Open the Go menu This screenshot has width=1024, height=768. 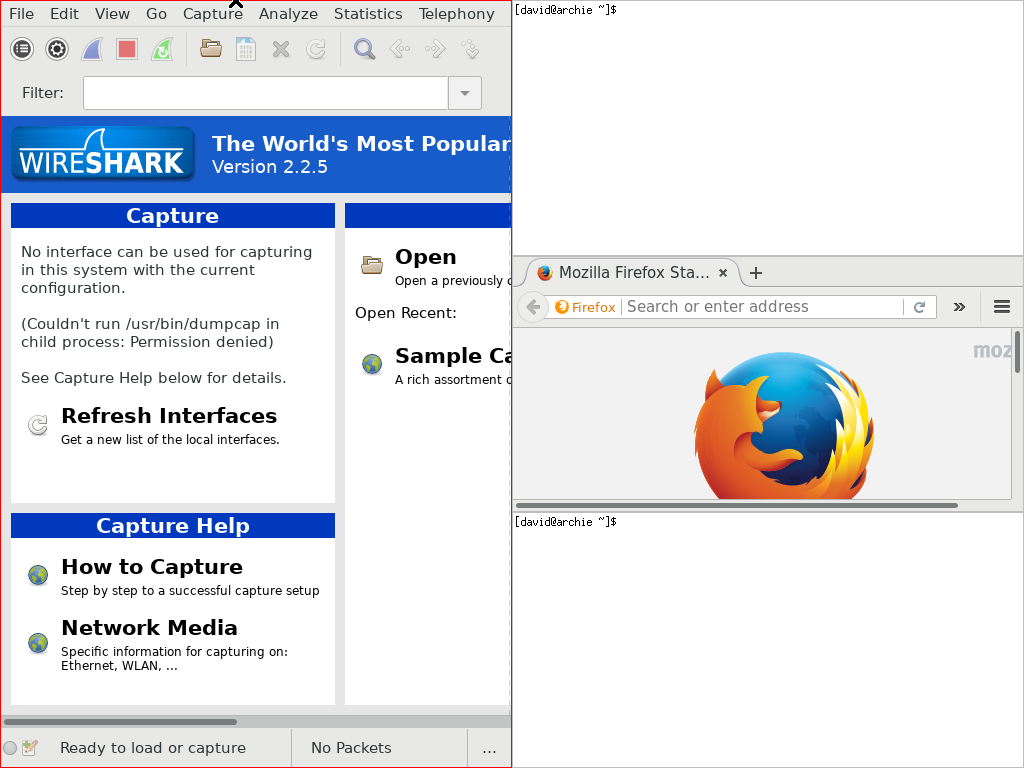coord(156,14)
